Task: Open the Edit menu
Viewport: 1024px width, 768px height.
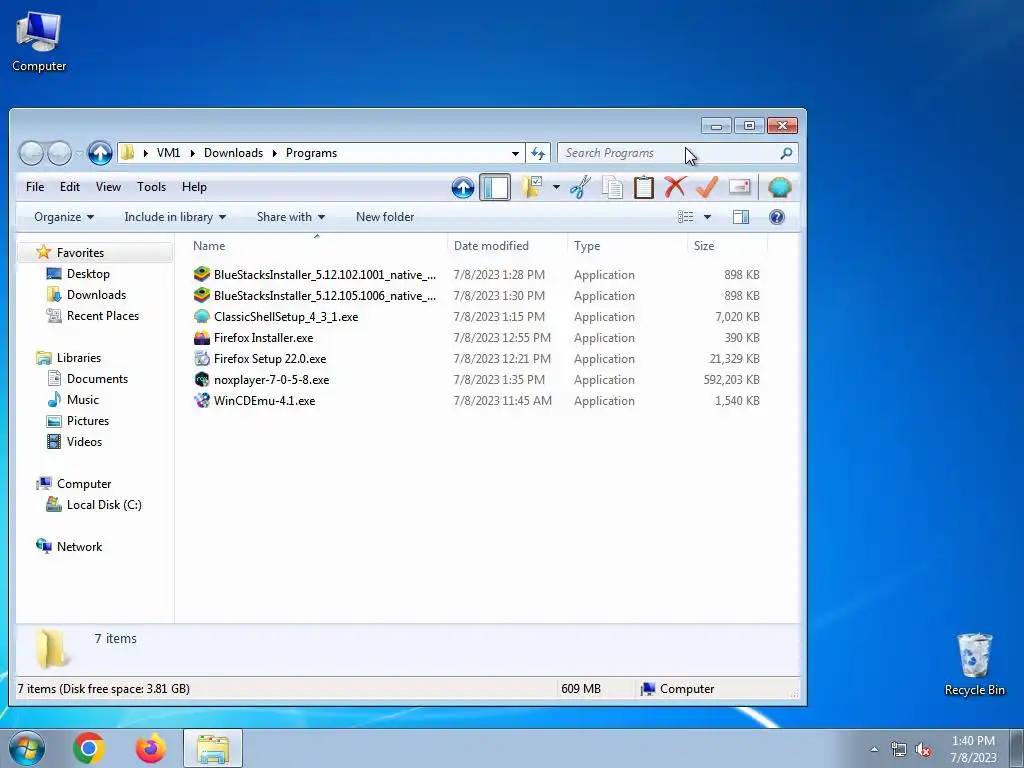Action: [x=70, y=187]
